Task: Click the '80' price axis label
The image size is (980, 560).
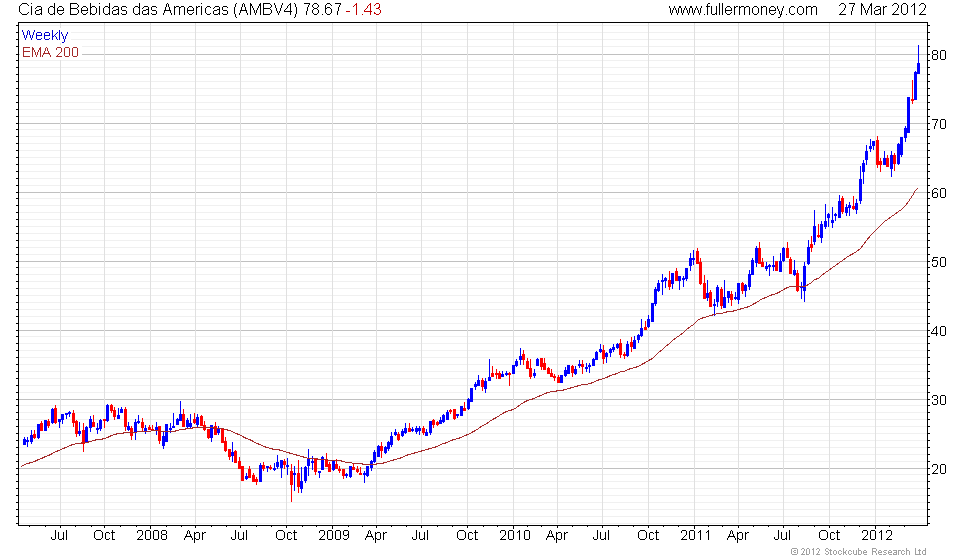Action: pos(939,55)
